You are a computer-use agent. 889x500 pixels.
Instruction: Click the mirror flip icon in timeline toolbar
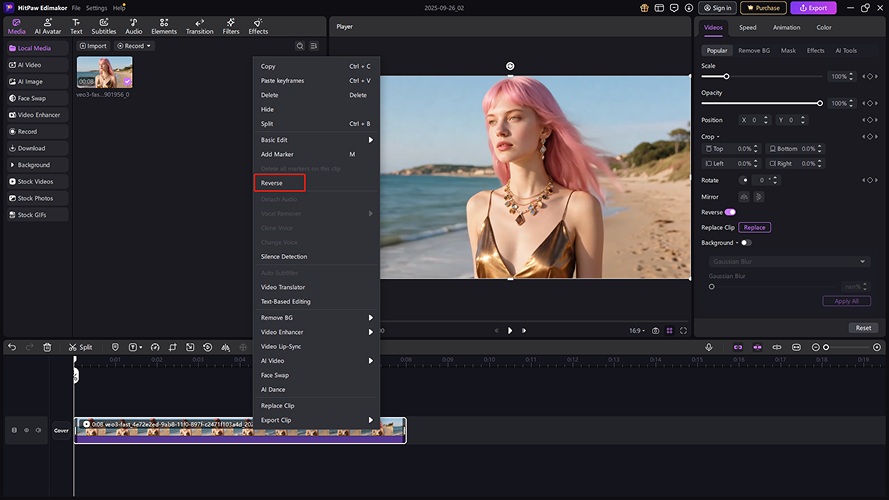225,347
